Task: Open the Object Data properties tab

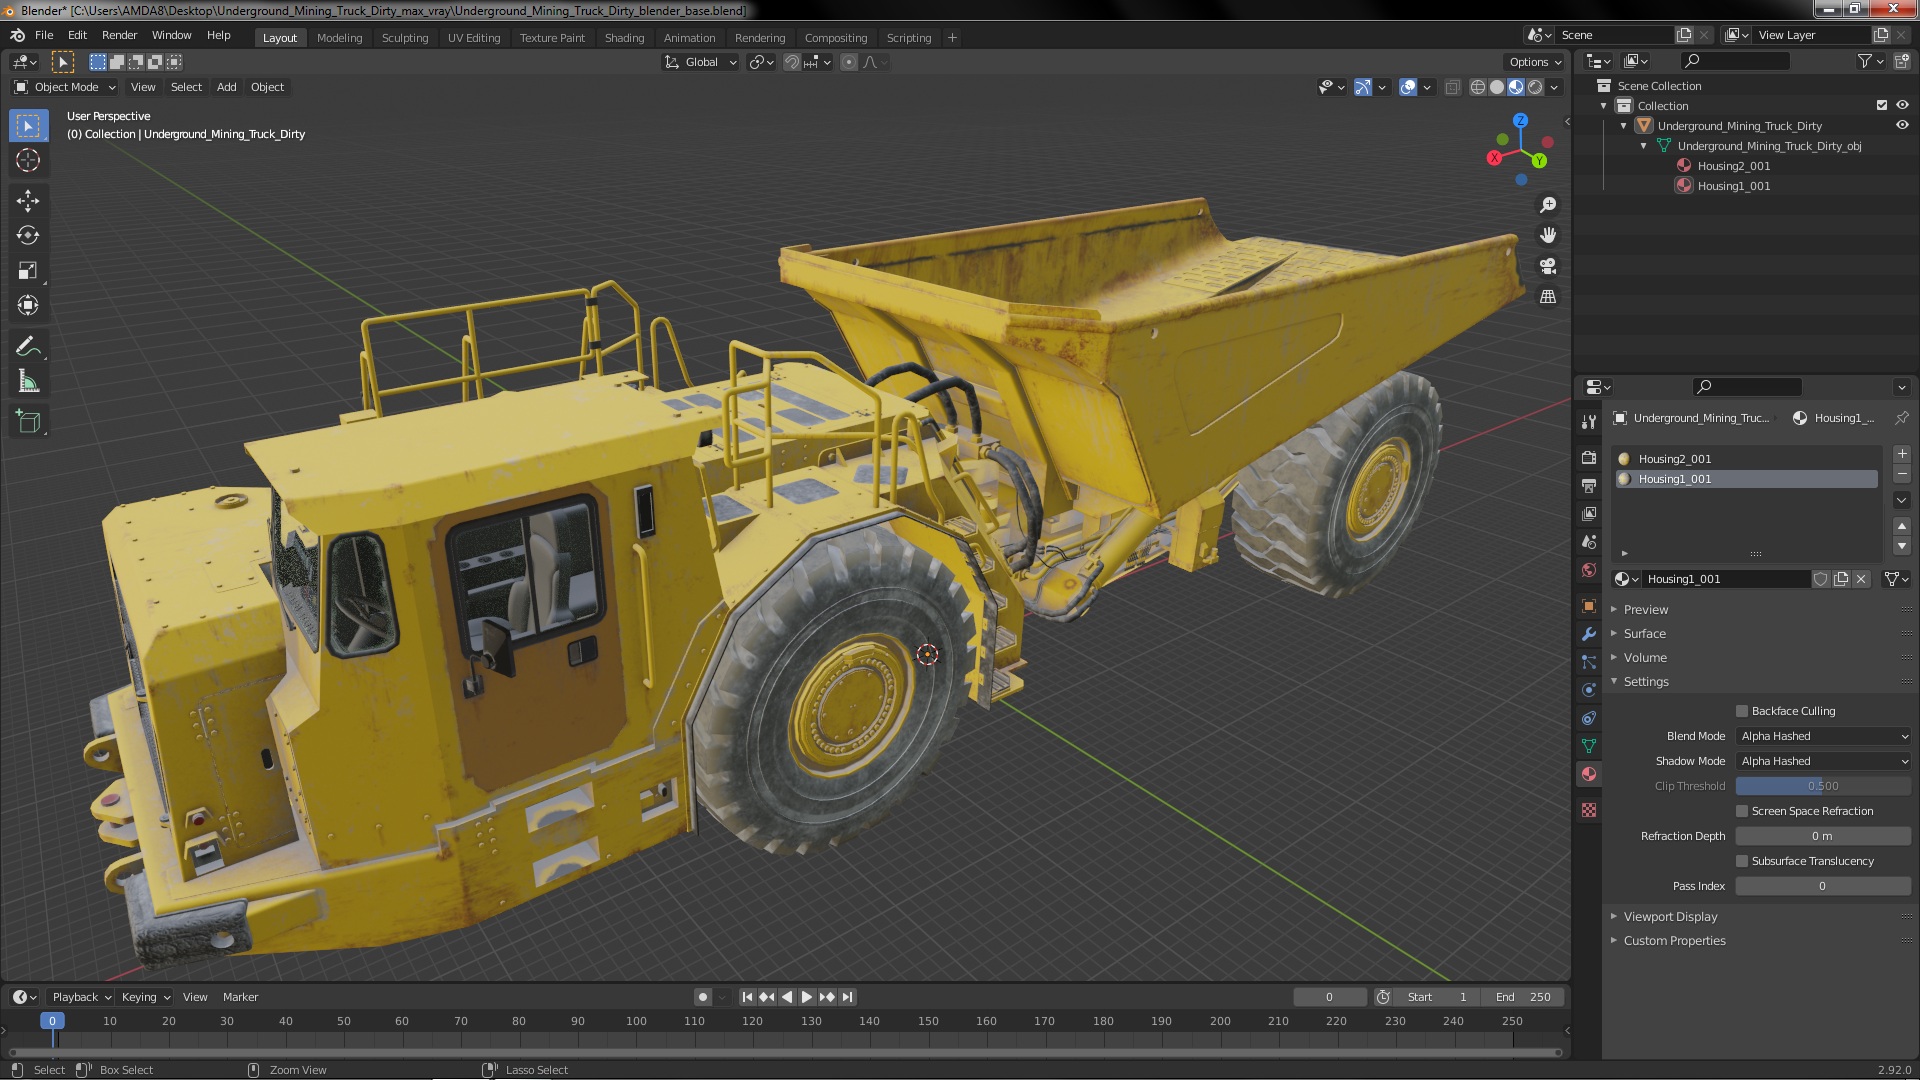Action: [1589, 746]
